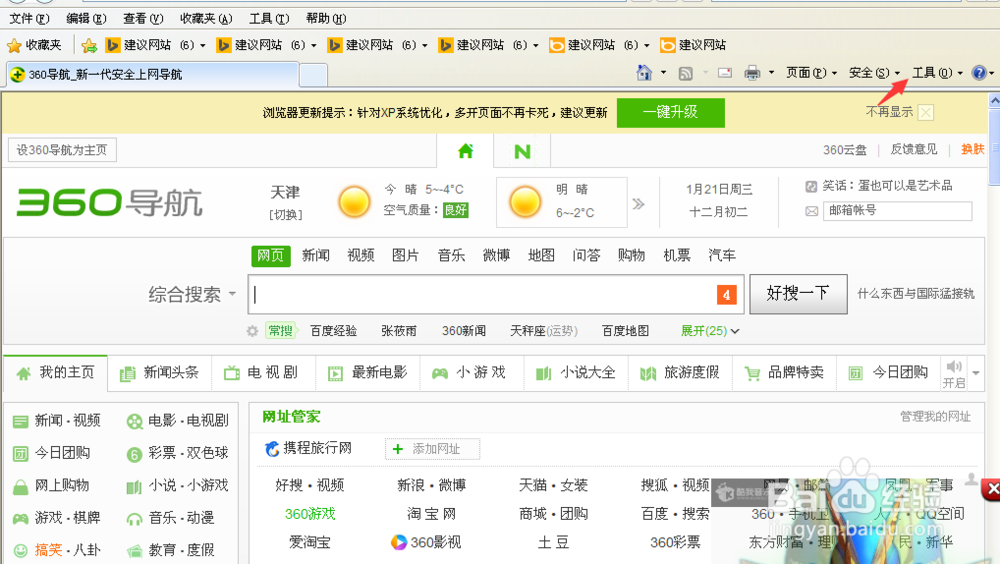Select the 视频 search category
The width and height of the screenshot is (1000, 564).
pos(360,256)
